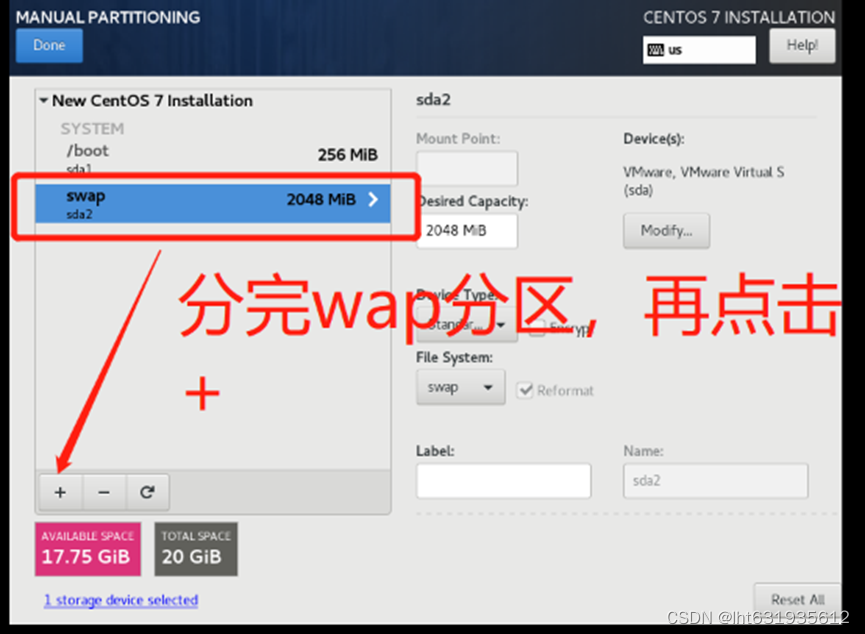Image resolution: width=865 pixels, height=634 pixels.
Task: Open the Device Type dropdown
Action: 467,324
